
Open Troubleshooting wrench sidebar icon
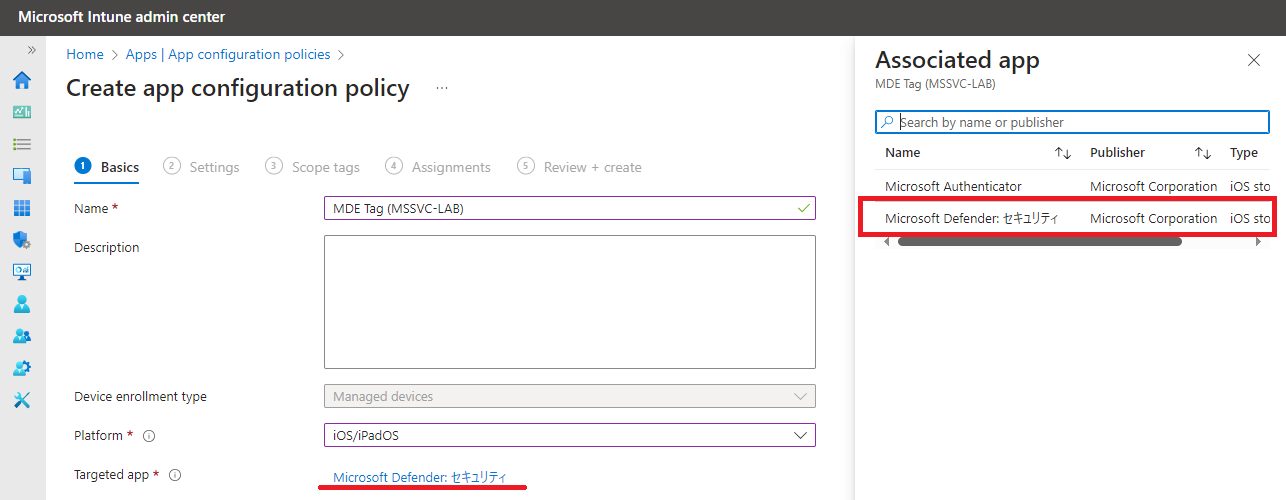[22, 400]
